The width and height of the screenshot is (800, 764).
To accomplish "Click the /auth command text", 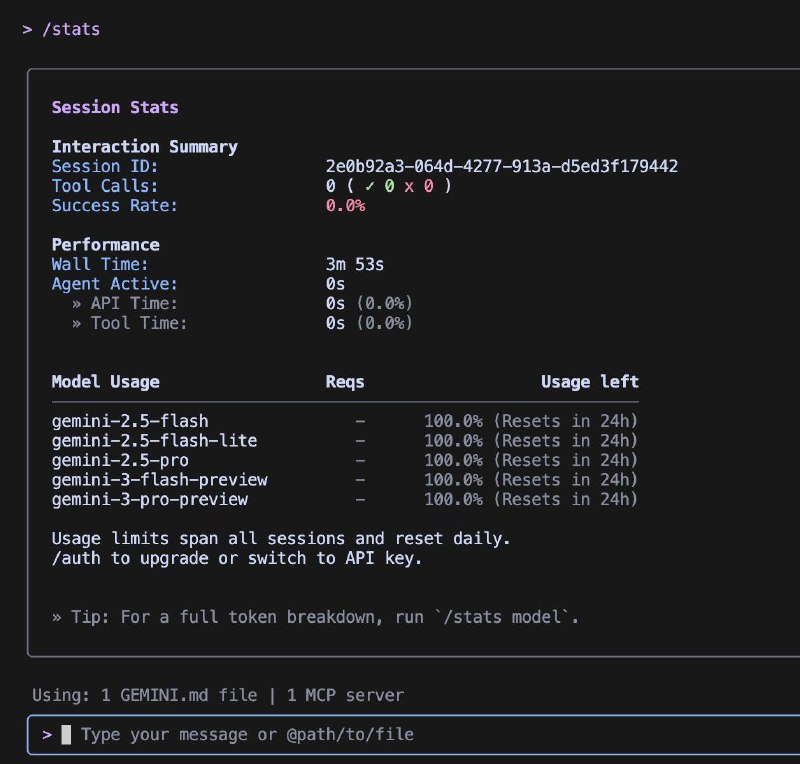I will [76, 558].
